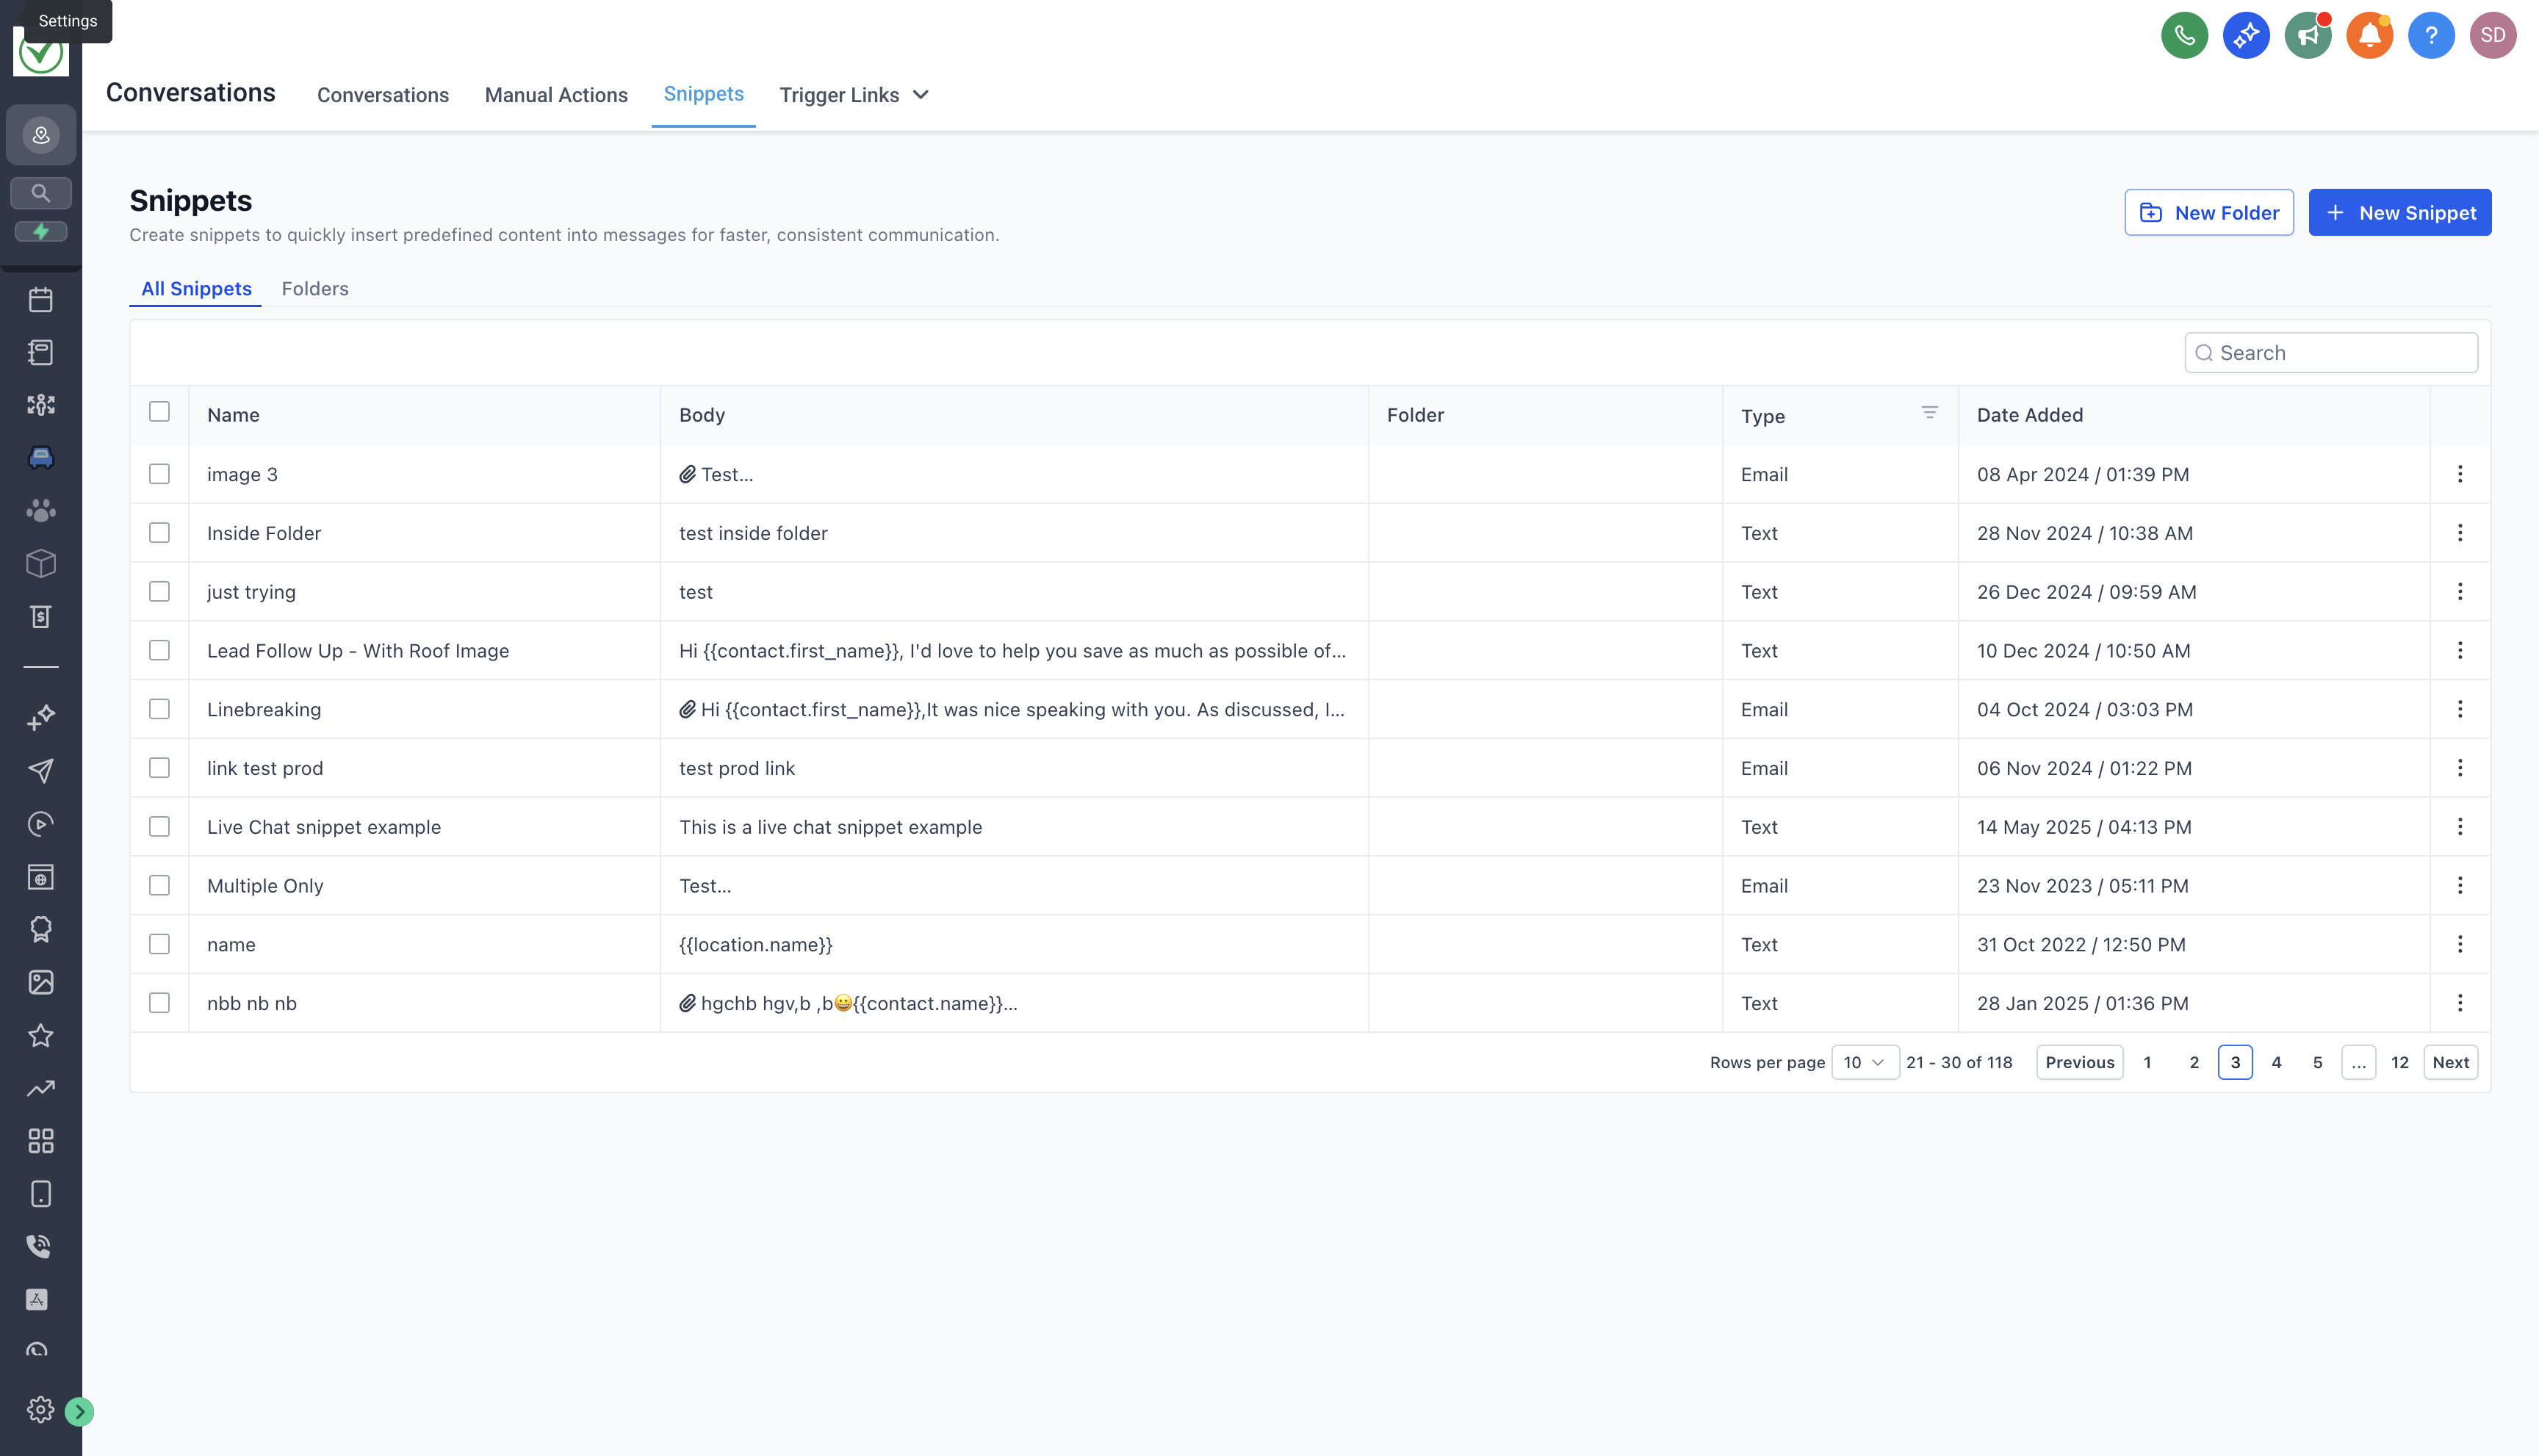The image size is (2539, 1456).
Task: Open the orange notifications bell
Action: [x=2369, y=36]
